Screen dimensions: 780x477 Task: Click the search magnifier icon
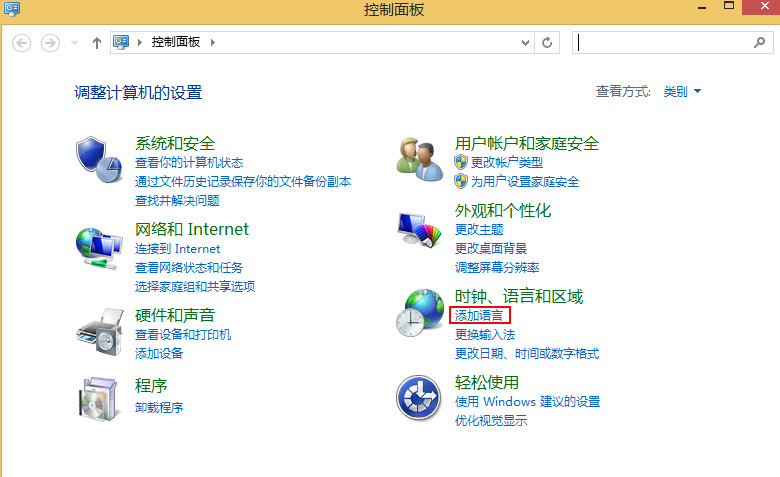pos(759,42)
